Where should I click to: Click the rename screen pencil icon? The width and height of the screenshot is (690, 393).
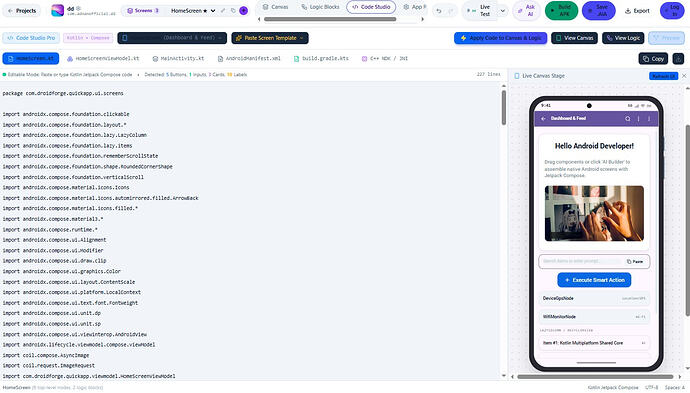pos(223,11)
